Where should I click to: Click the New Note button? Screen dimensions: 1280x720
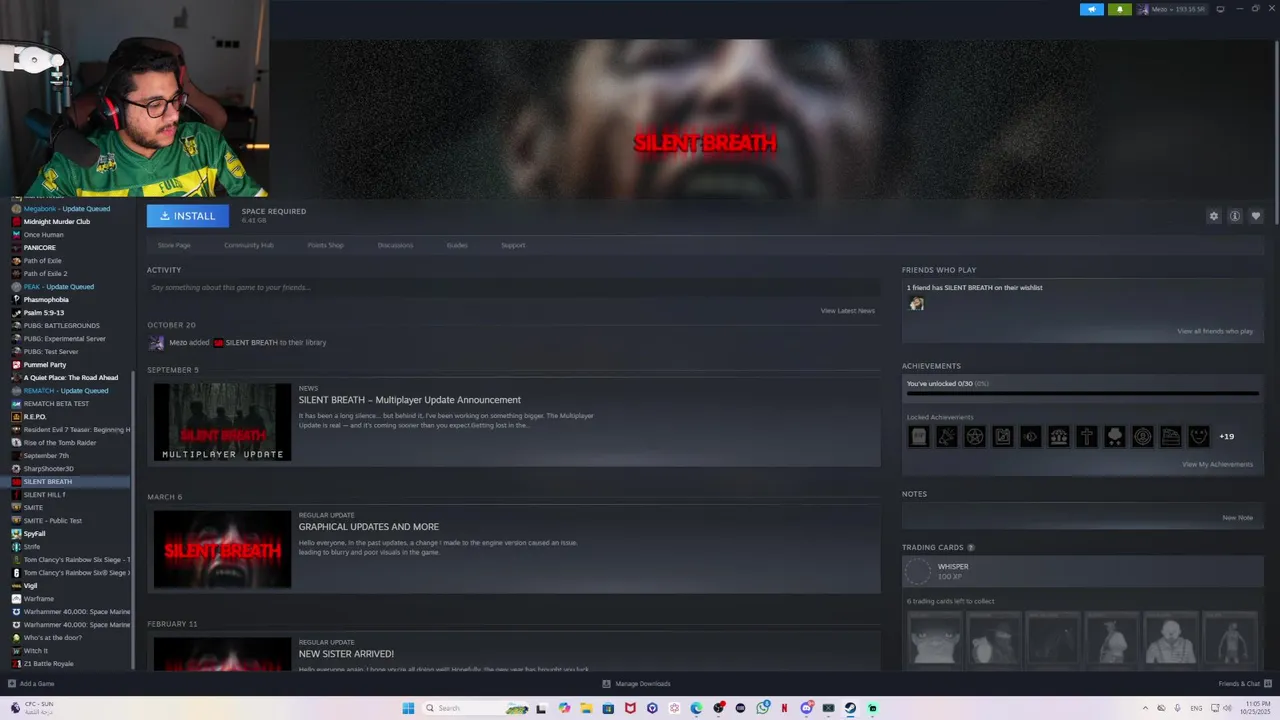pyautogui.click(x=1237, y=518)
